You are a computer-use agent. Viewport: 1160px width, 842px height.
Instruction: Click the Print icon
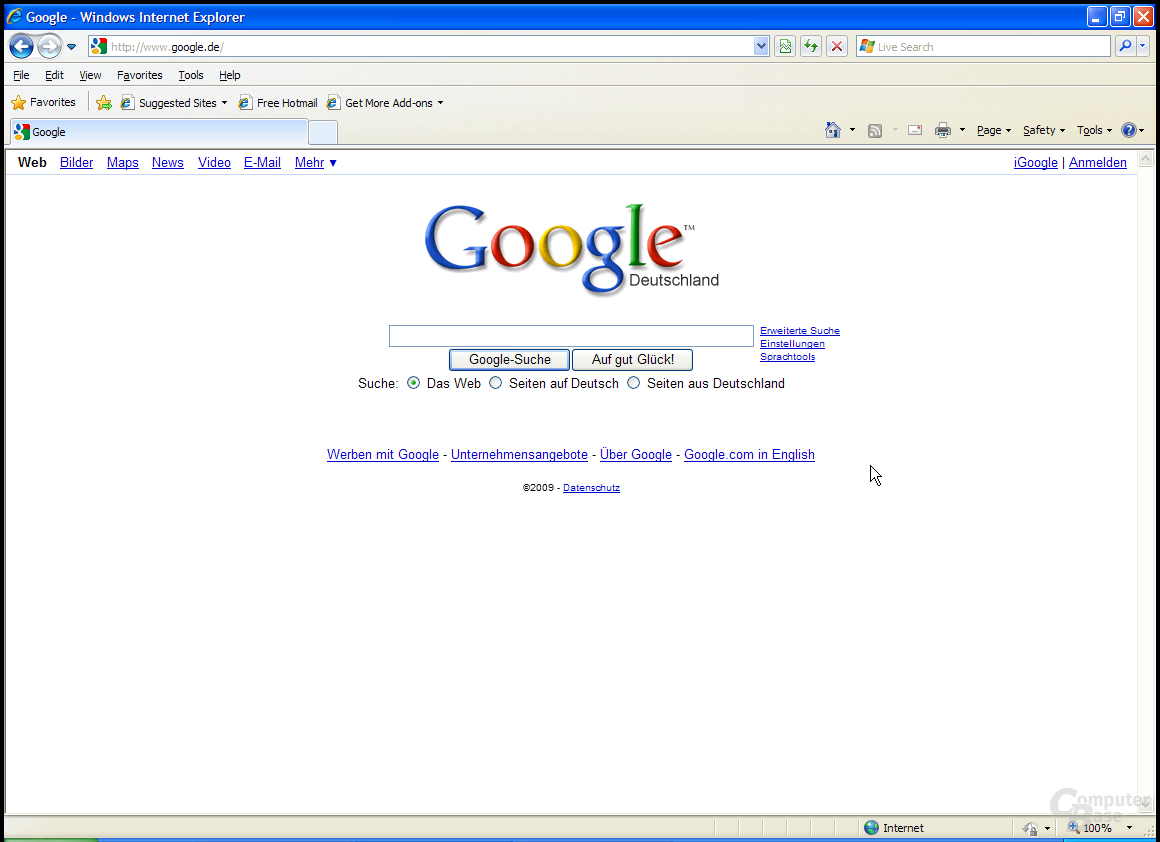[x=942, y=130]
